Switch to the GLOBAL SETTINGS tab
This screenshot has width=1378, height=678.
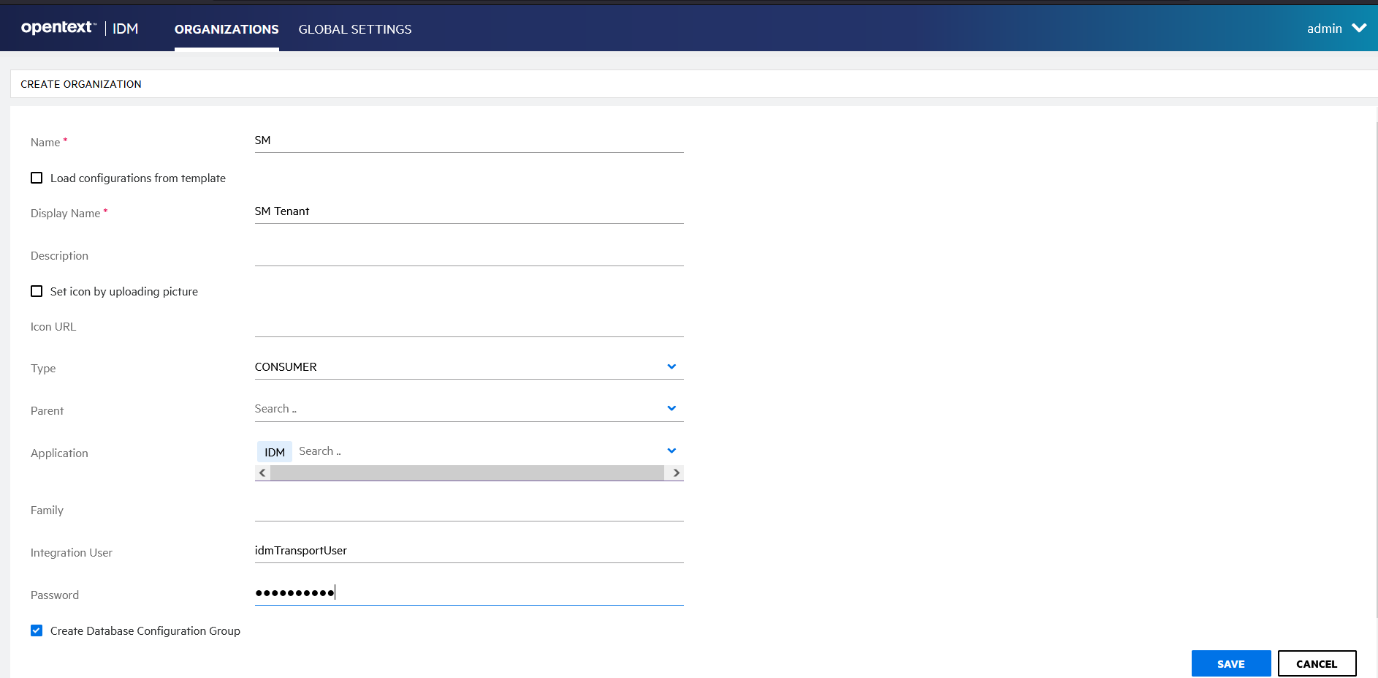(355, 29)
